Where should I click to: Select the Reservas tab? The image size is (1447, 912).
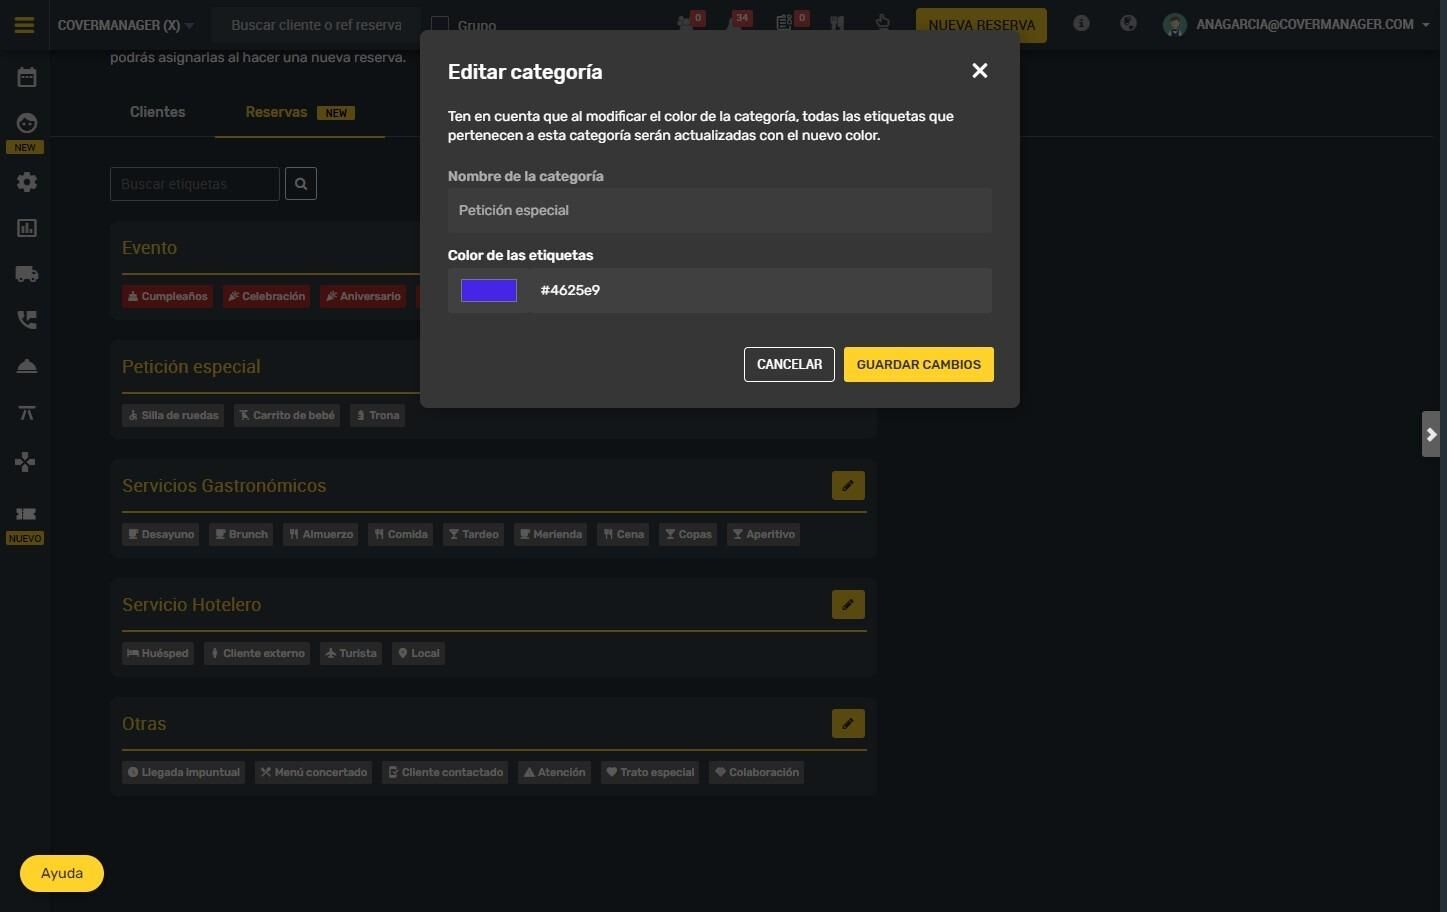coord(300,112)
